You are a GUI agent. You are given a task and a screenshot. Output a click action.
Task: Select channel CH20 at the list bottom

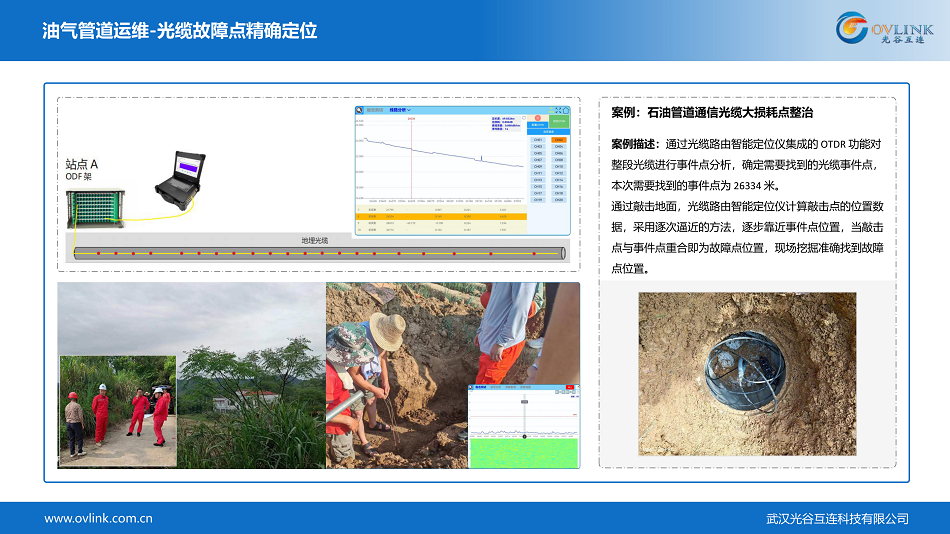pyautogui.click(x=559, y=200)
